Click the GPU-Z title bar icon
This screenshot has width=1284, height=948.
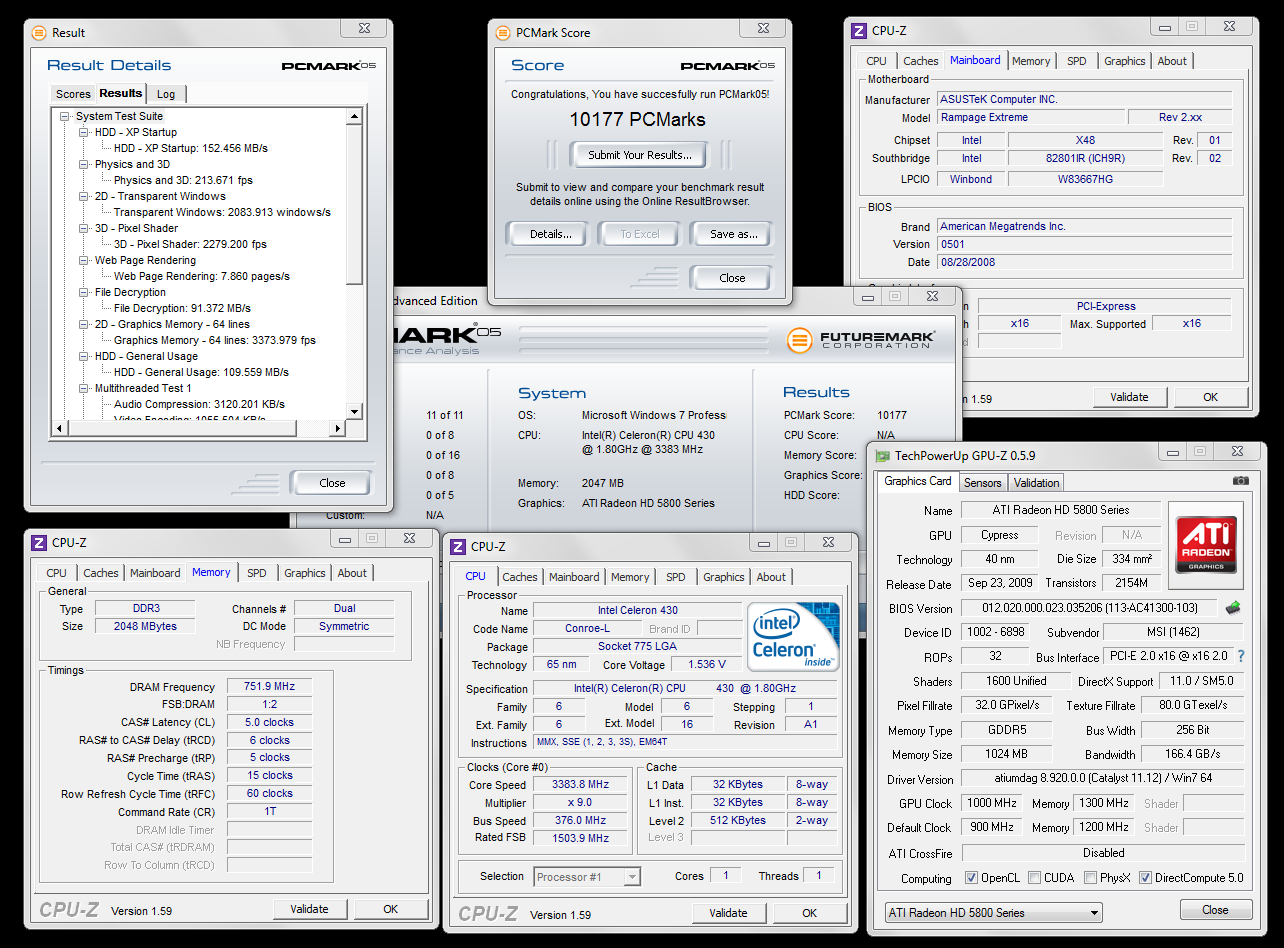(883, 455)
